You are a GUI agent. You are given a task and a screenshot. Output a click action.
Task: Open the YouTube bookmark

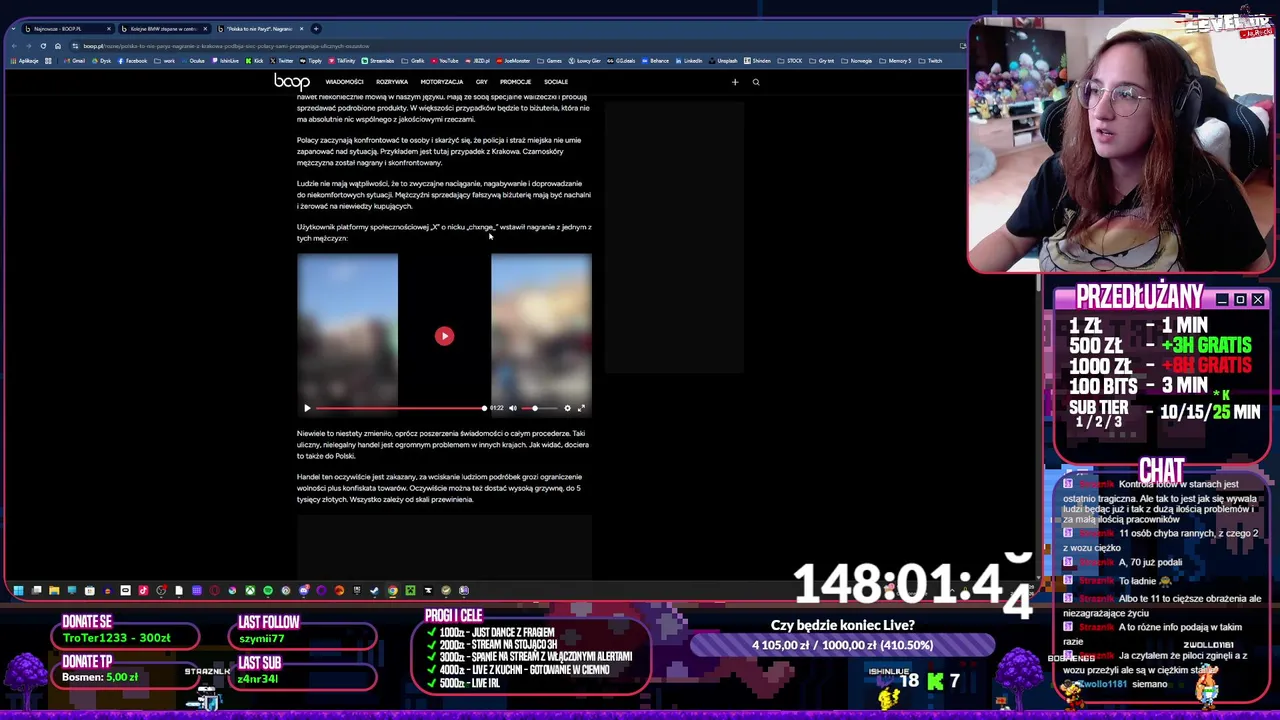click(445, 61)
